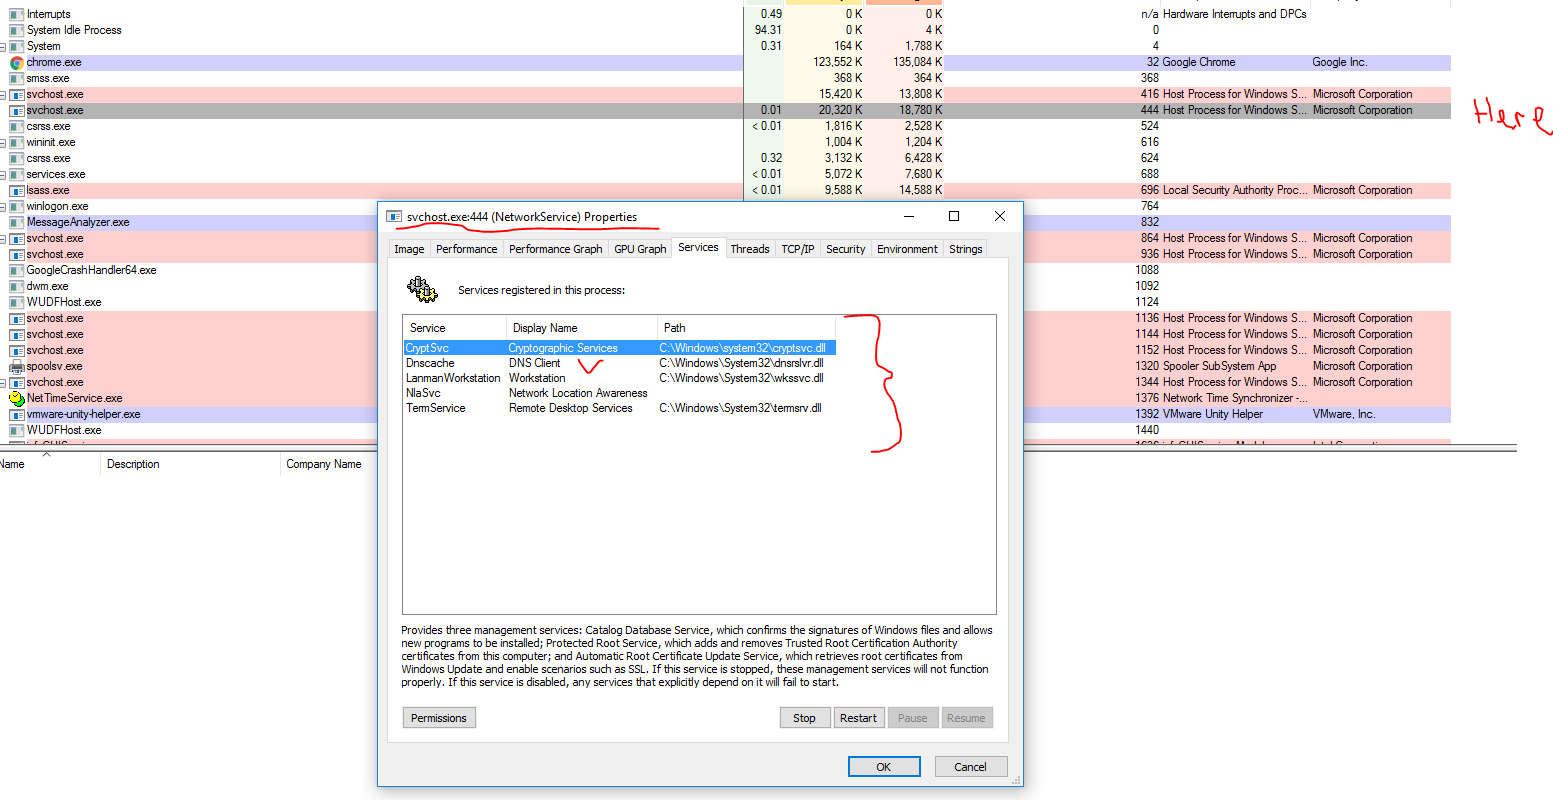1553x800 pixels.
Task: Click the lsass.exe process icon
Action: pyautogui.click(x=17, y=190)
